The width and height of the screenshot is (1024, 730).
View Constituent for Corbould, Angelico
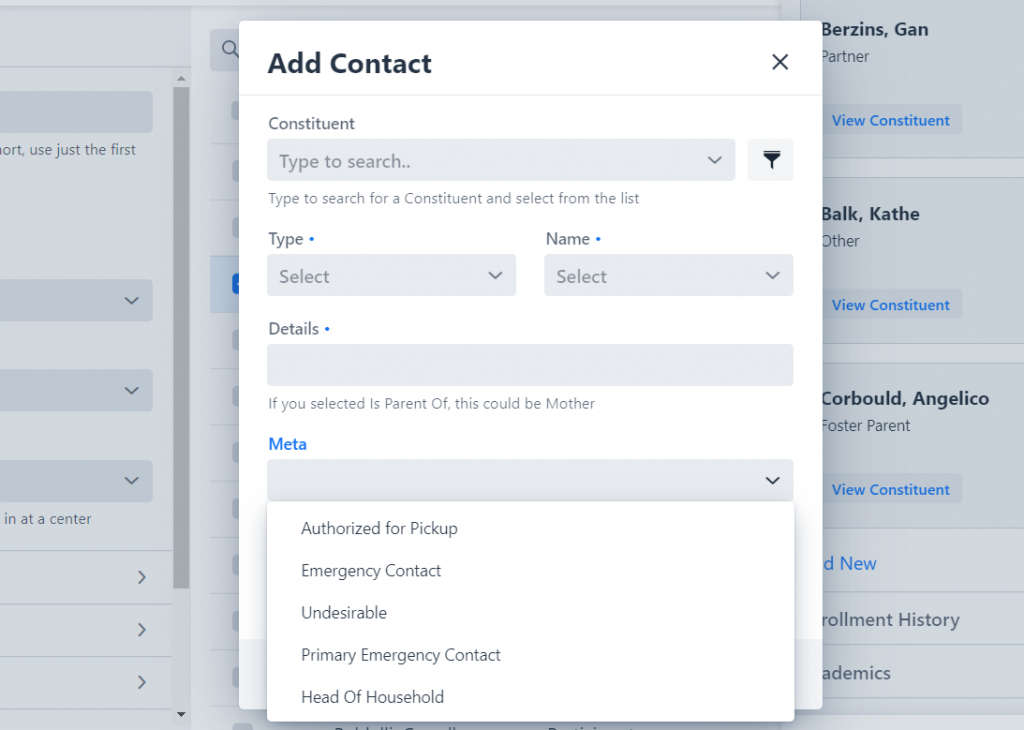coord(890,489)
